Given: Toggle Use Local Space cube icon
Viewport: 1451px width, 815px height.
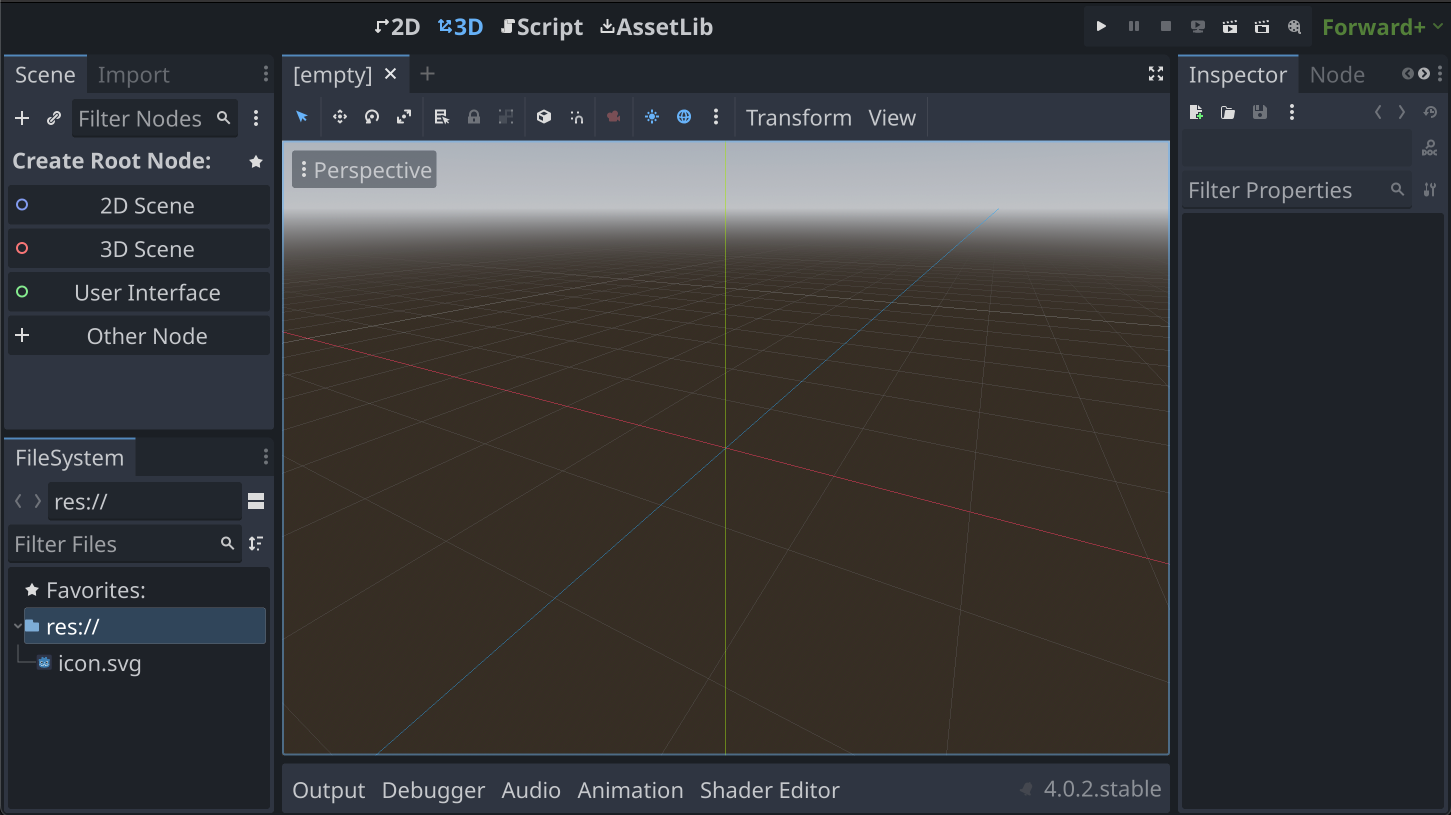Looking at the screenshot, I should (x=544, y=117).
